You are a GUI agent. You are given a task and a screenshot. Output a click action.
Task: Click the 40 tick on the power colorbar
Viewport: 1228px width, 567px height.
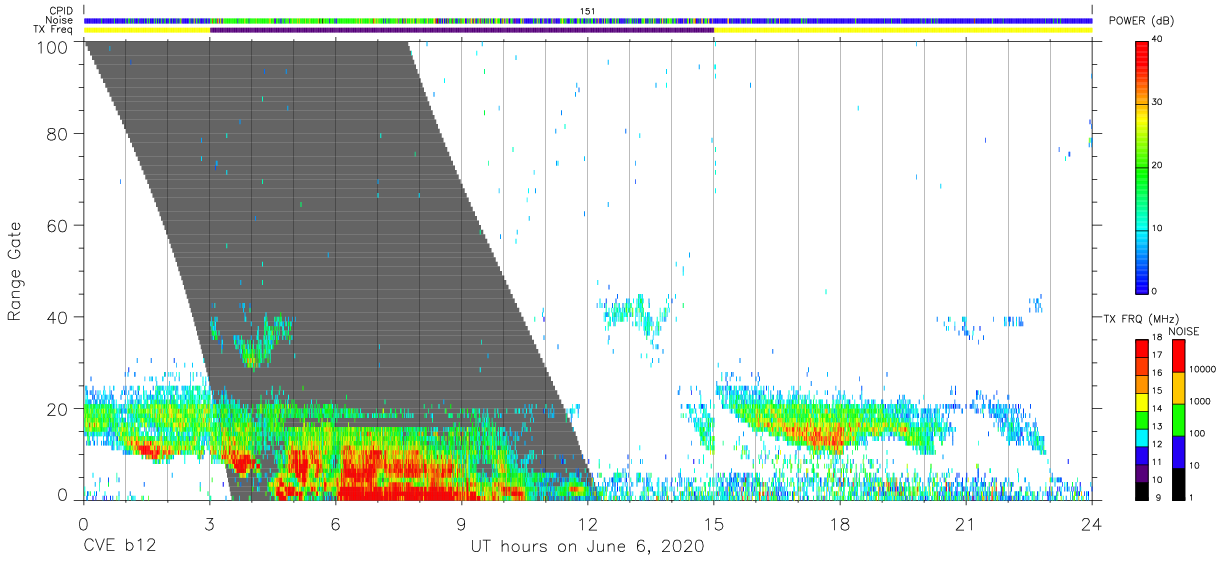click(x=1159, y=39)
